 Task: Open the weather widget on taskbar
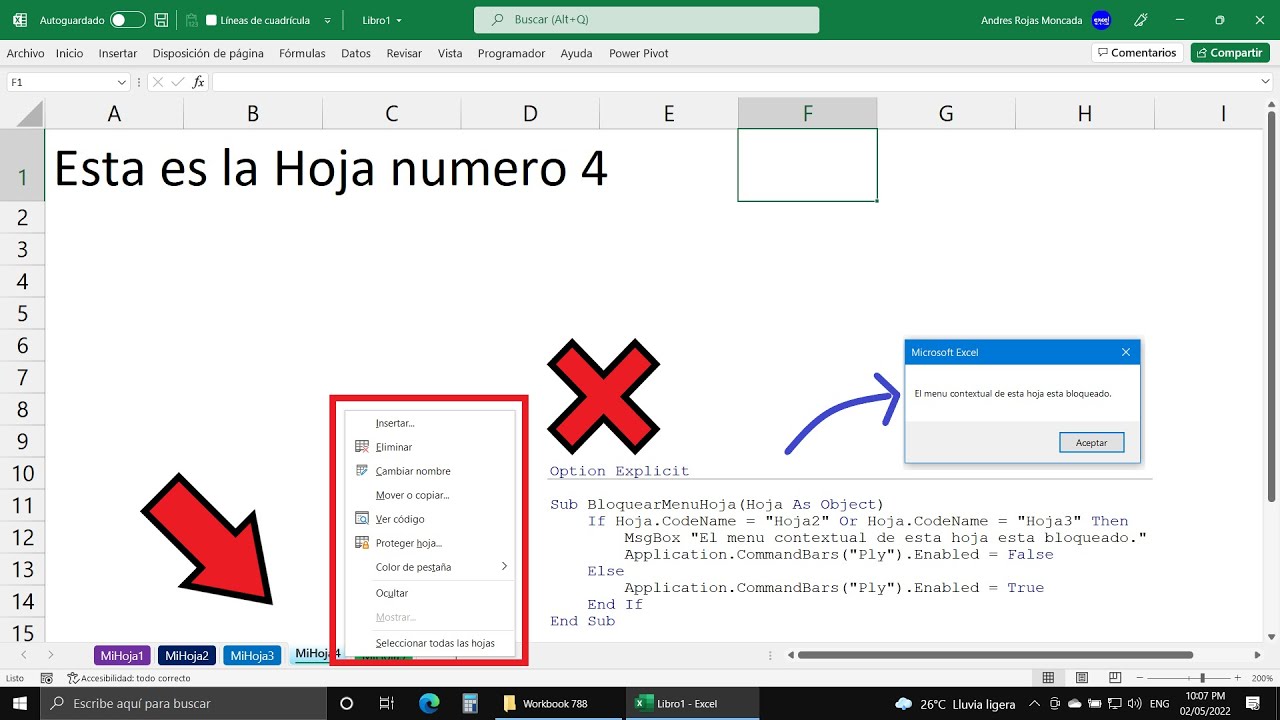click(955, 703)
